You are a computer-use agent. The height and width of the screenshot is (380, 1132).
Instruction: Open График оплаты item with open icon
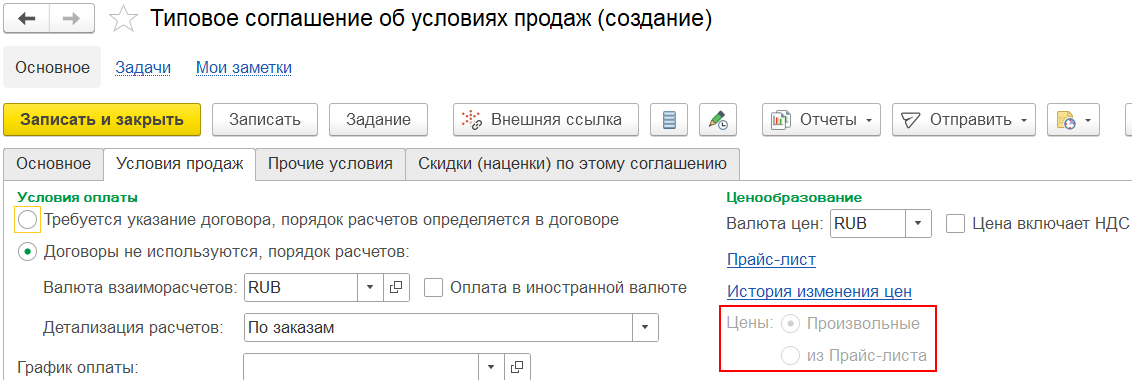517,367
